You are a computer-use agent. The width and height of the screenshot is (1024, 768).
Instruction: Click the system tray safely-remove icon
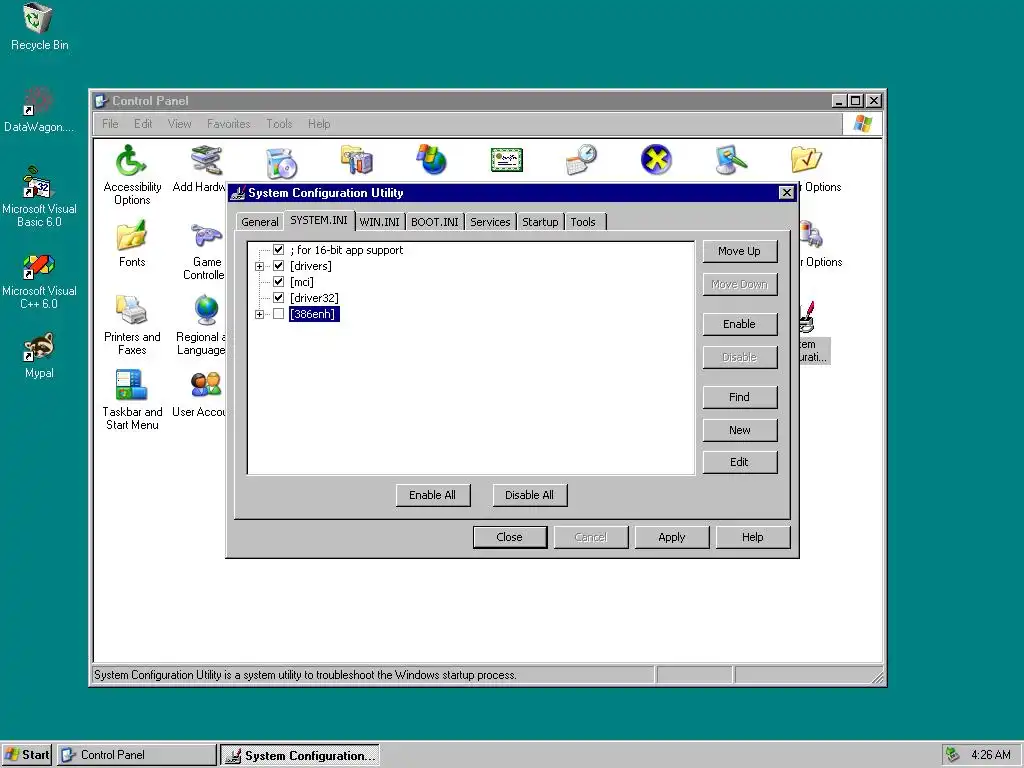click(953, 755)
